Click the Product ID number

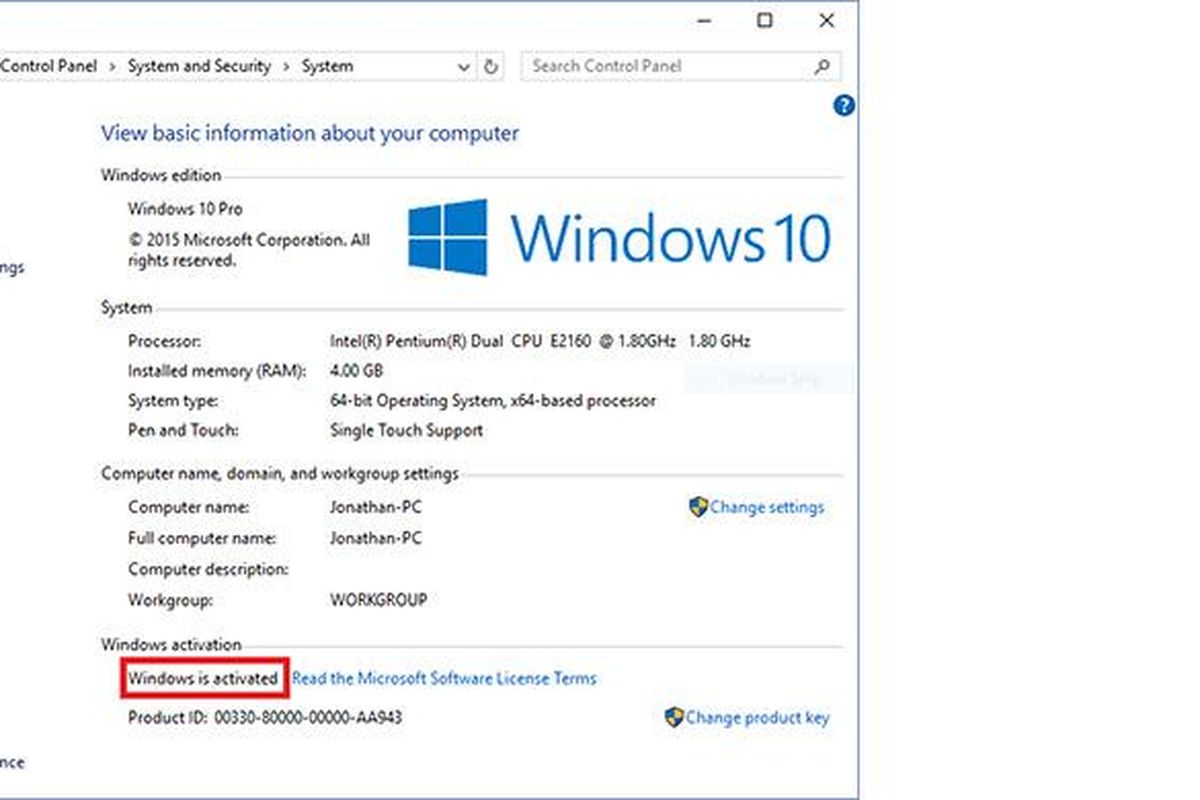[308, 717]
